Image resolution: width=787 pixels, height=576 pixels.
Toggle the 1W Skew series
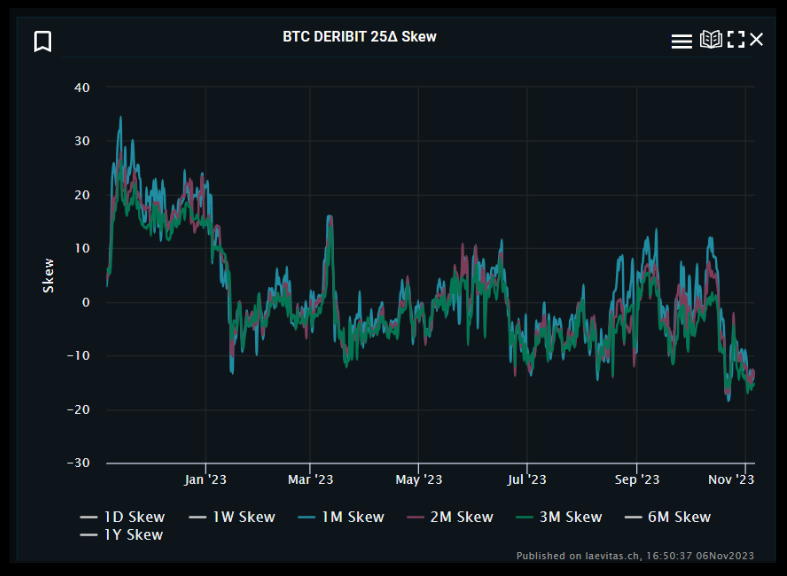[232, 517]
